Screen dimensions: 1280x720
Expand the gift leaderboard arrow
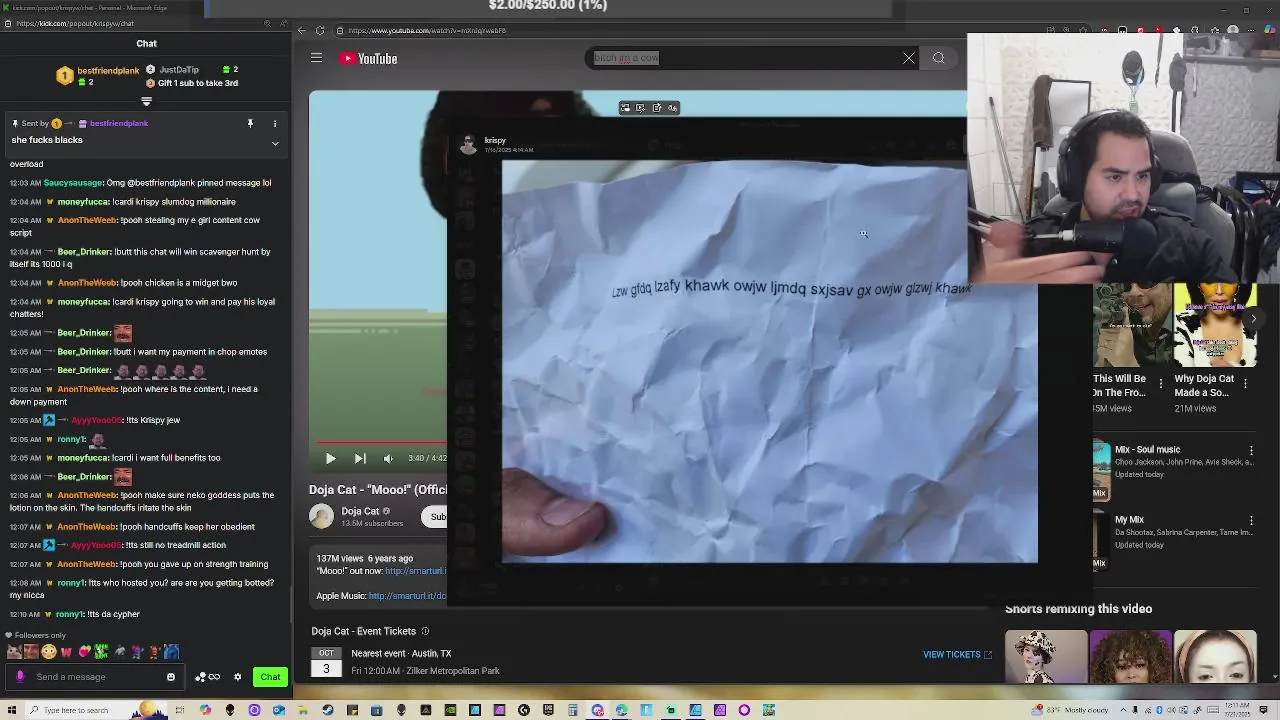point(146,102)
